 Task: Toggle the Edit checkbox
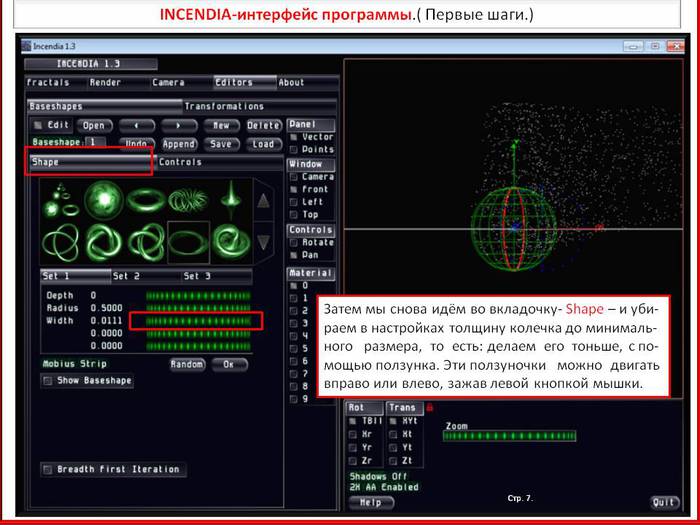(39, 125)
